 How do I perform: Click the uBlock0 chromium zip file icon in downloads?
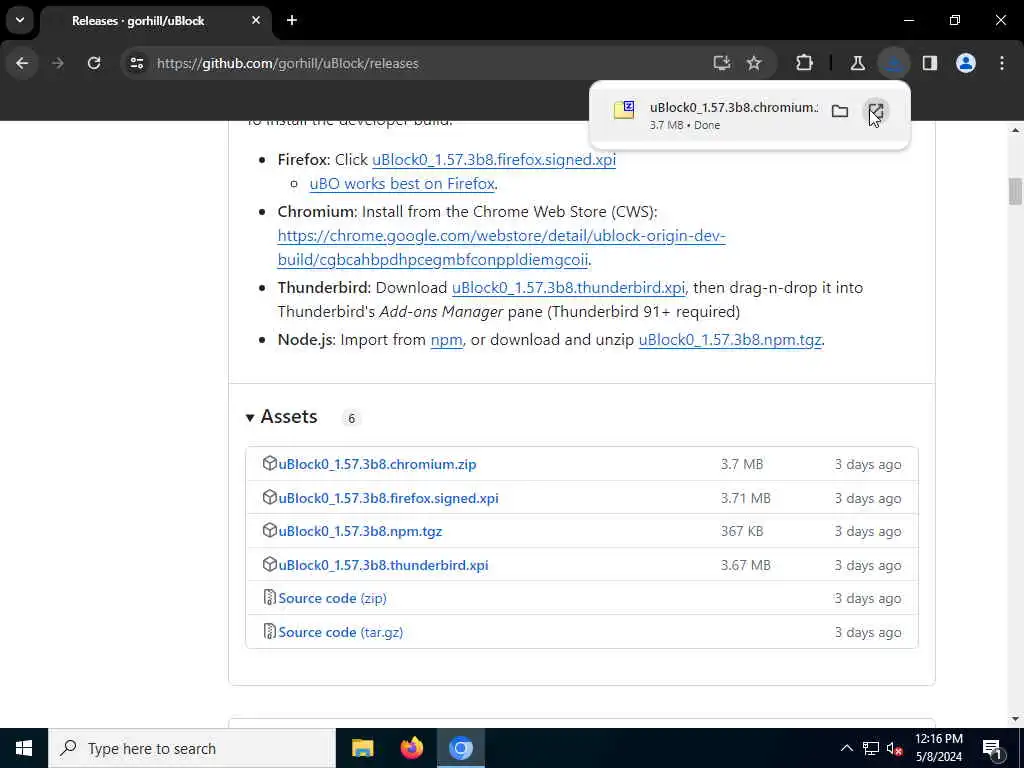pyautogui.click(x=624, y=110)
